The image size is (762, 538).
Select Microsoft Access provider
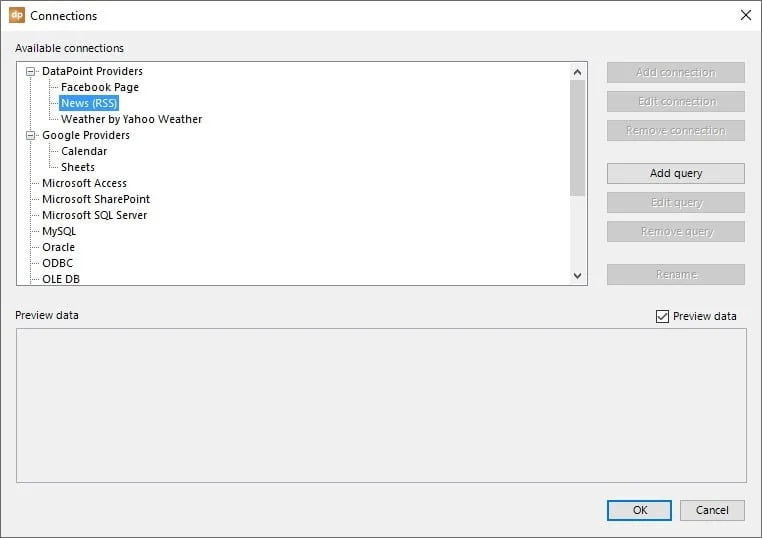click(85, 183)
